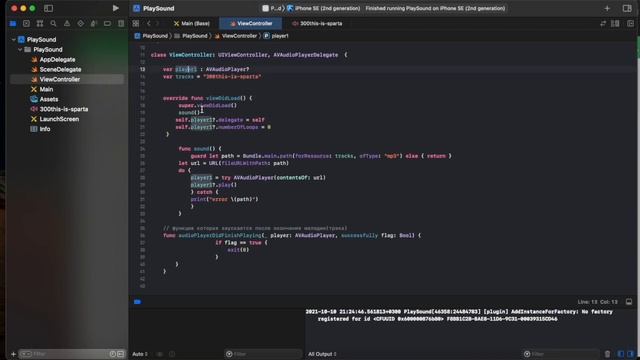Image resolution: width=640 pixels, height=360 pixels.
Task: Collapse the PlaySound group folder
Action: click(x=20, y=49)
